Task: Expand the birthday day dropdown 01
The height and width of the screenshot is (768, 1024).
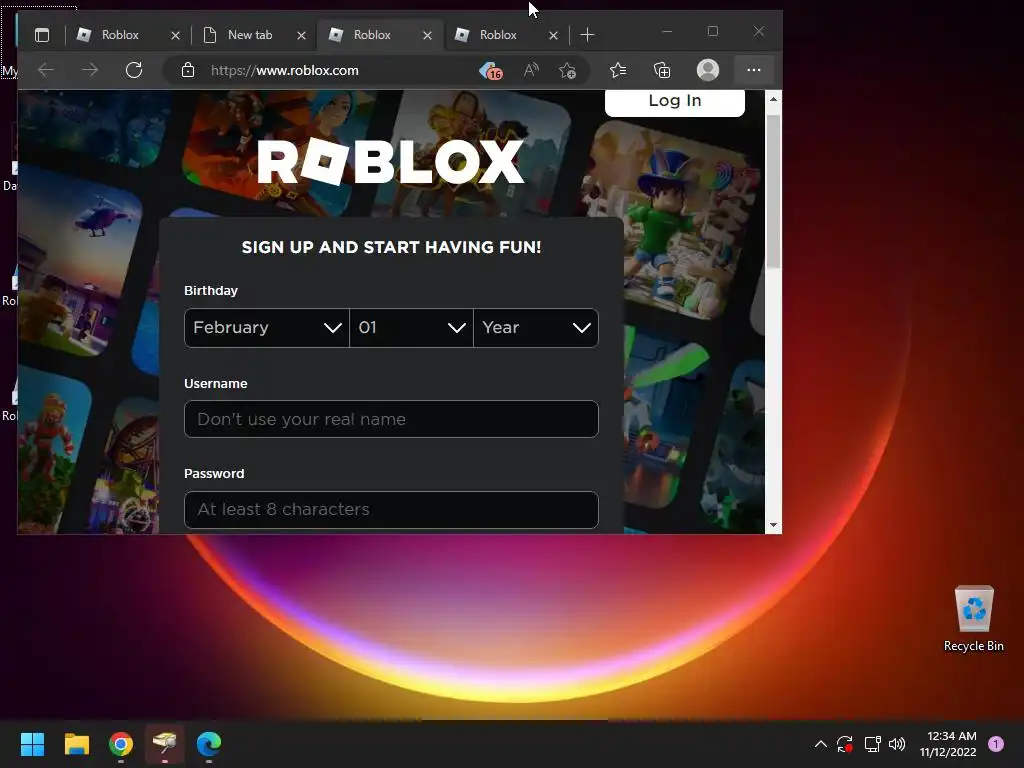Action: (x=411, y=328)
